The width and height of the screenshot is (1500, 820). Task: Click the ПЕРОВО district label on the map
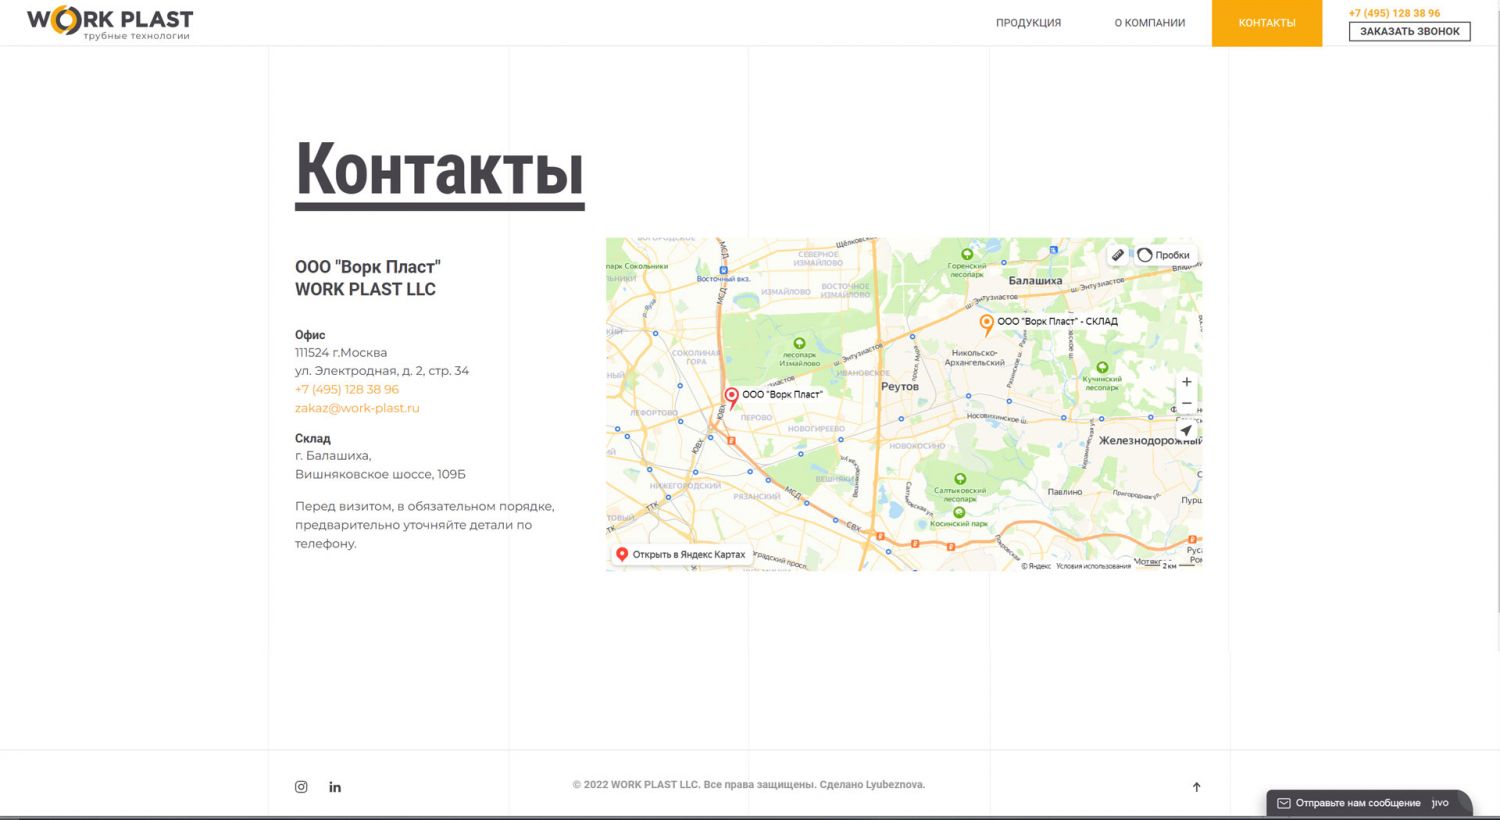click(x=756, y=418)
